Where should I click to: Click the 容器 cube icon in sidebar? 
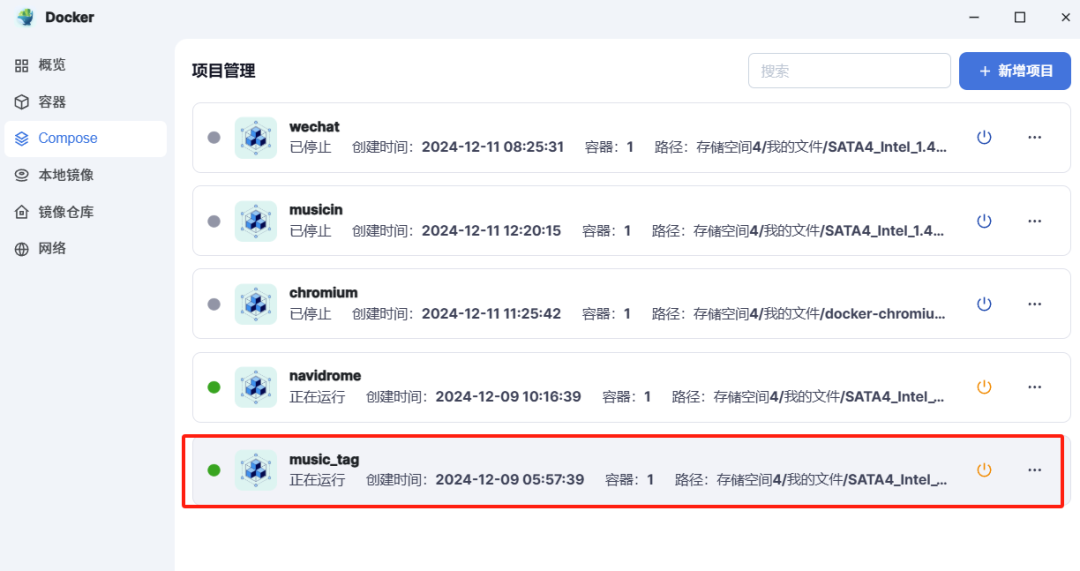point(21,102)
